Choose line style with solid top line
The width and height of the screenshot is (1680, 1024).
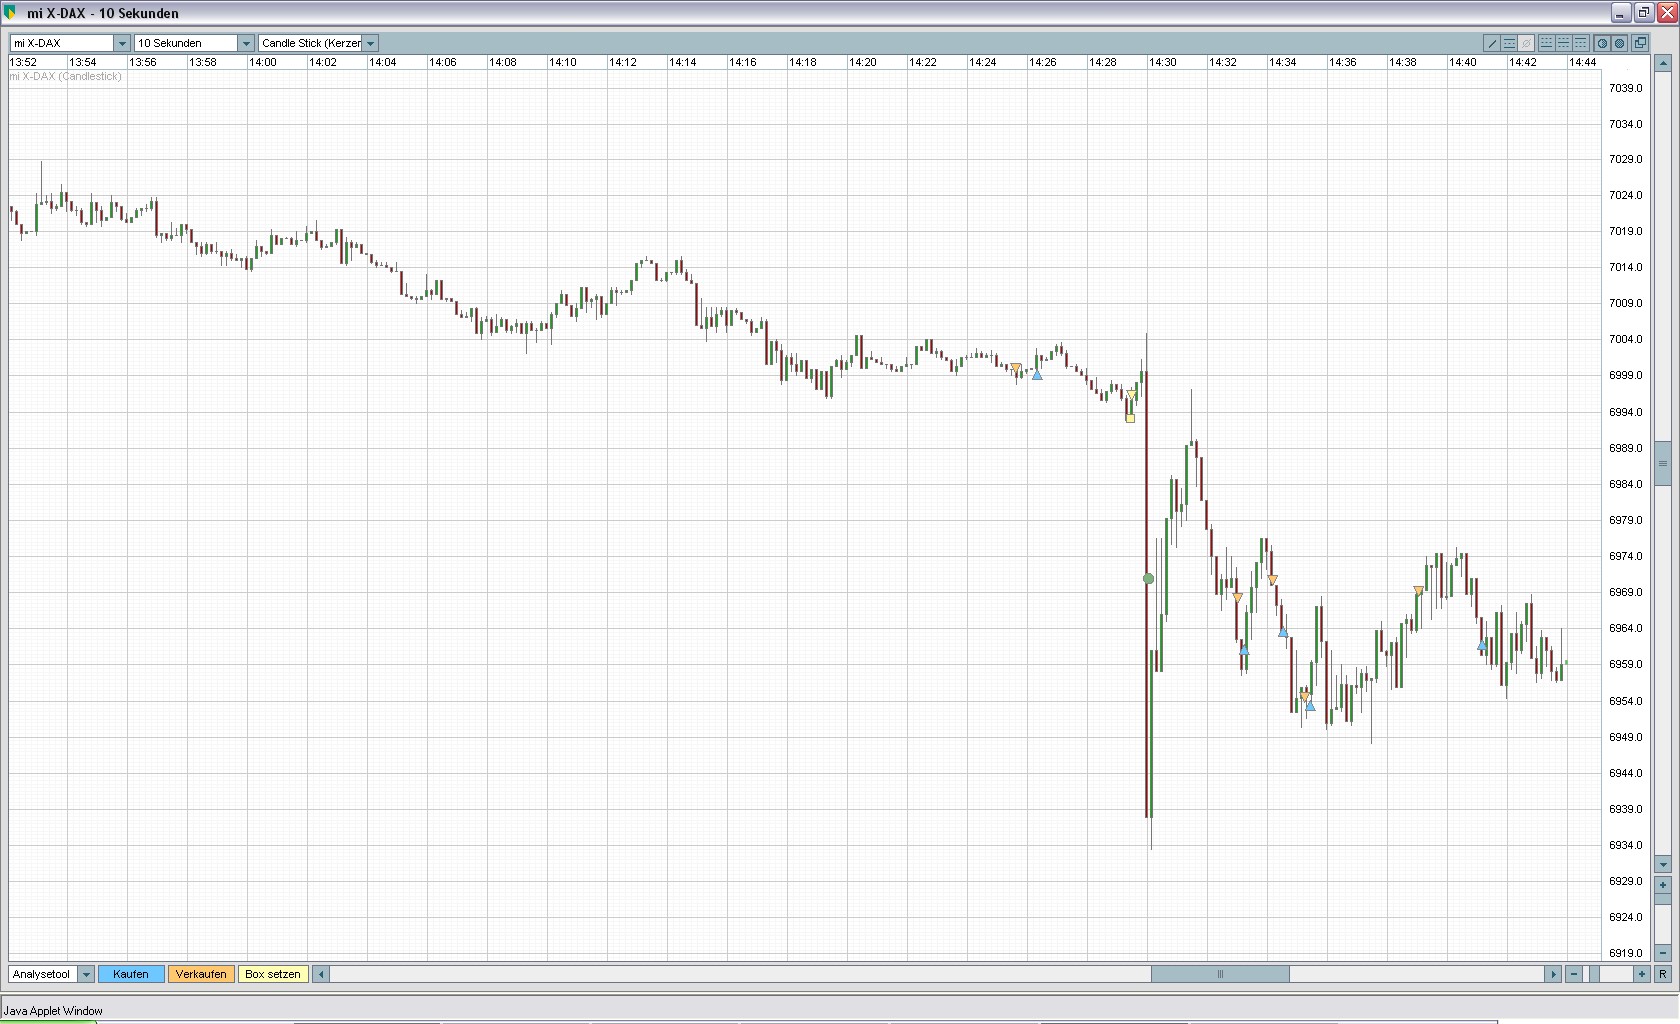coord(1580,43)
